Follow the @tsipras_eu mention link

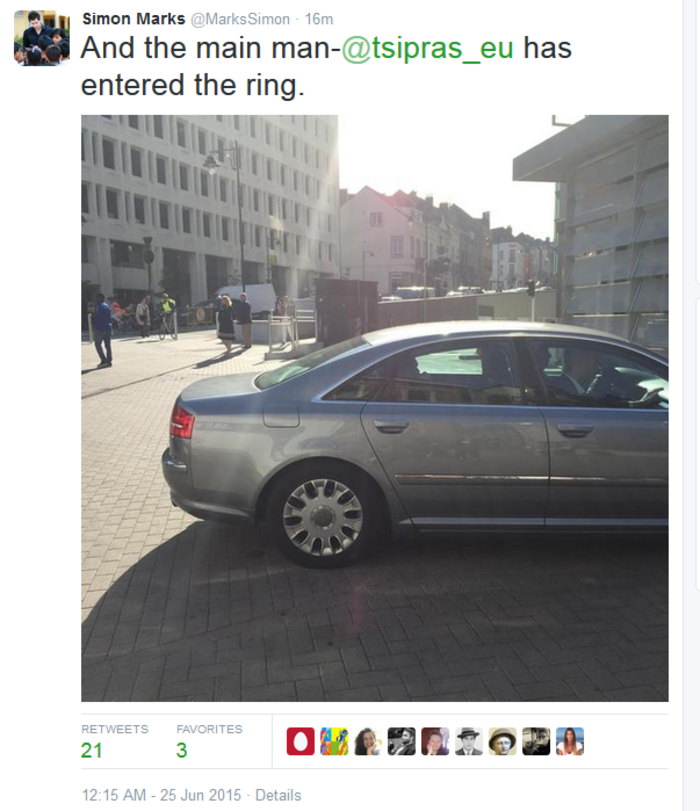coord(427,48)
